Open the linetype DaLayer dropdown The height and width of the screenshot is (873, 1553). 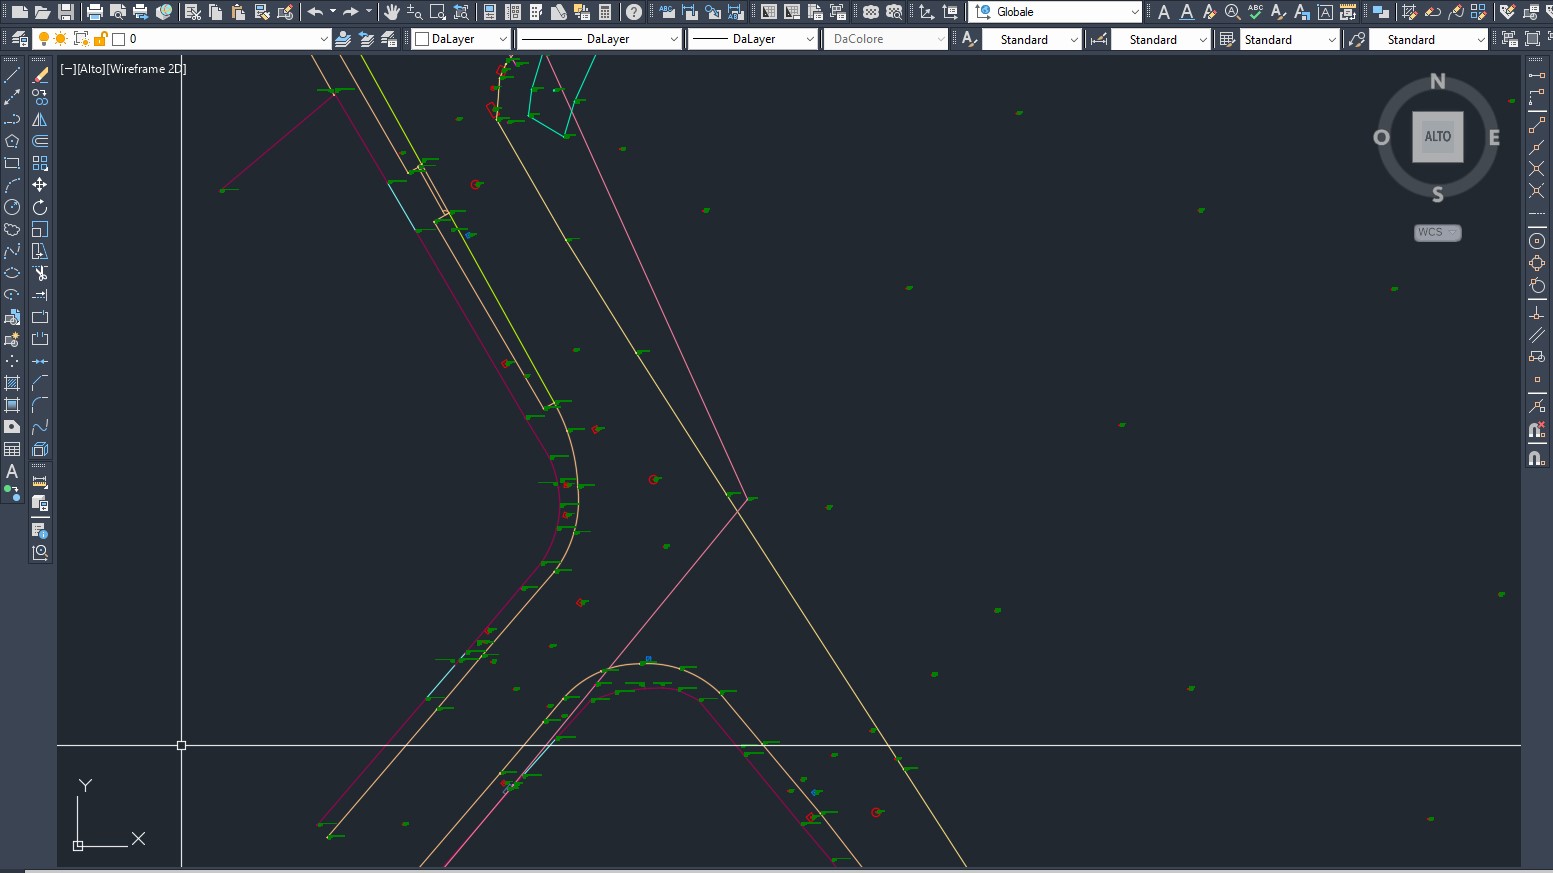coord(673,39)
